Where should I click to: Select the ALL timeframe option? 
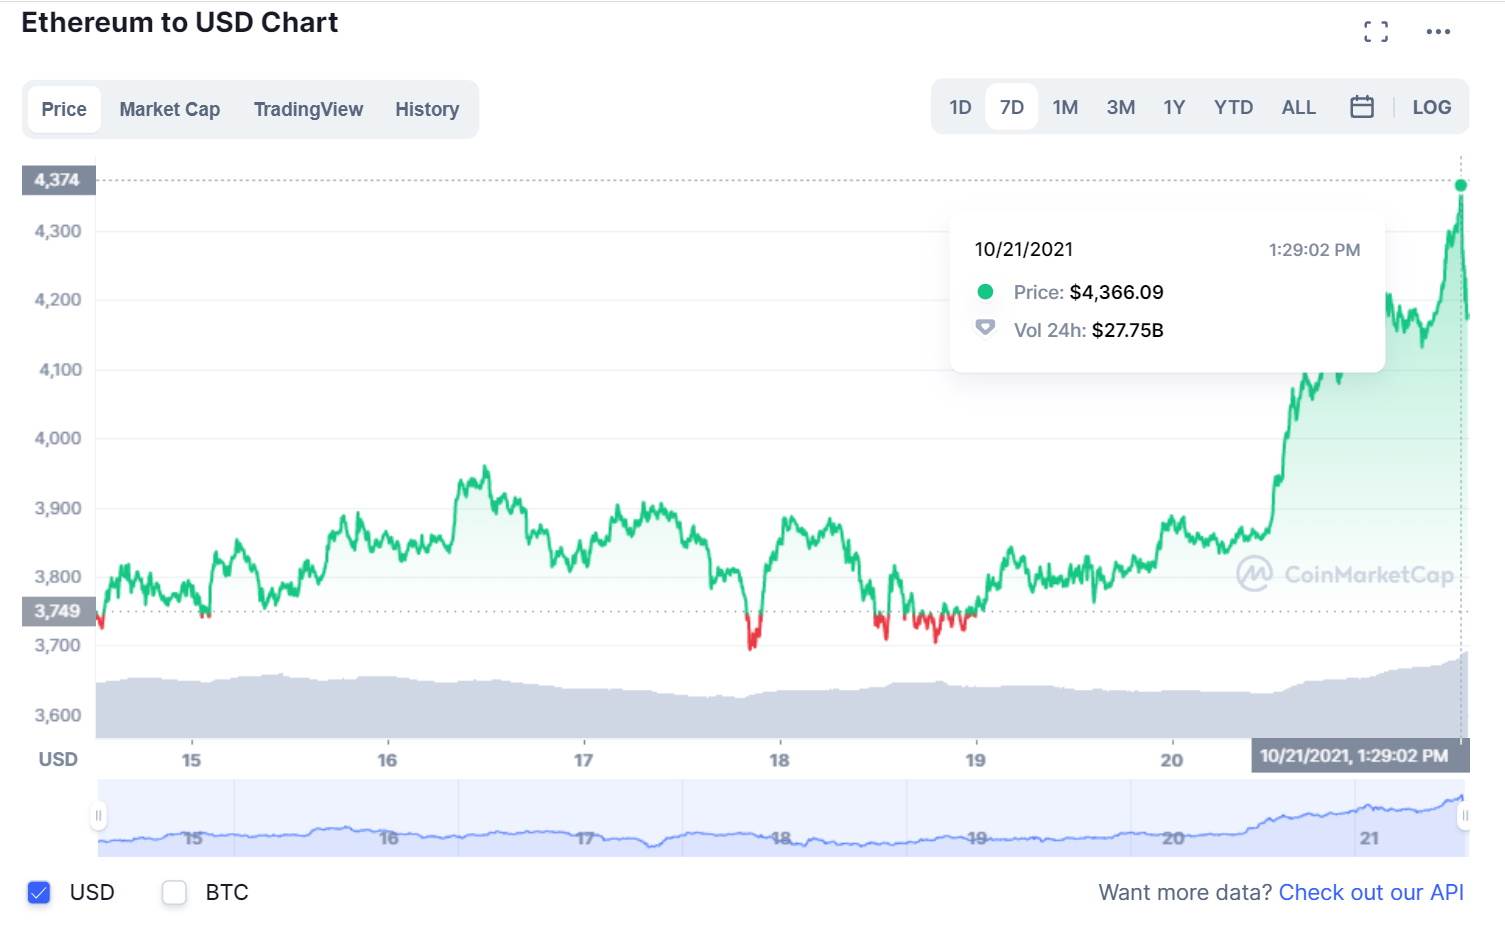click(x=1297, y=106)
